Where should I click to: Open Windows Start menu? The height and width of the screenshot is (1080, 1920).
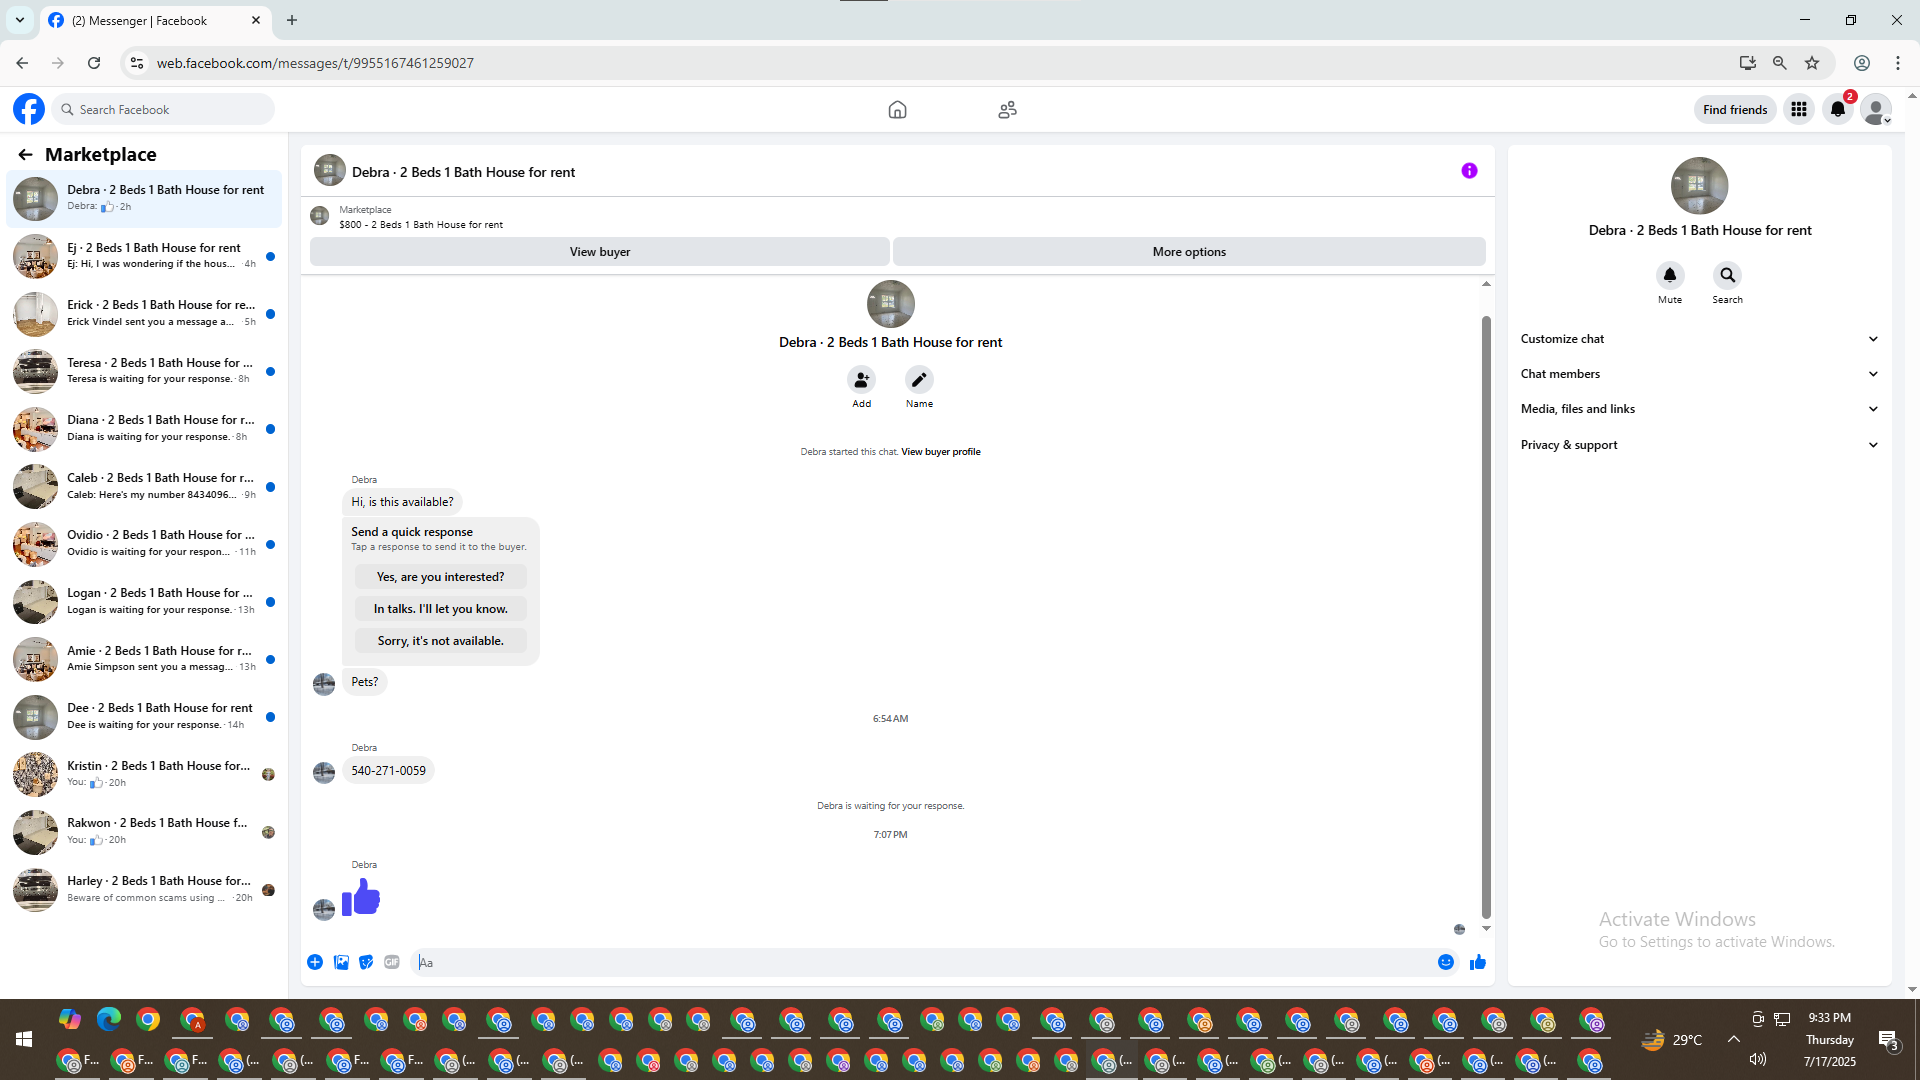click(24, 1040)
